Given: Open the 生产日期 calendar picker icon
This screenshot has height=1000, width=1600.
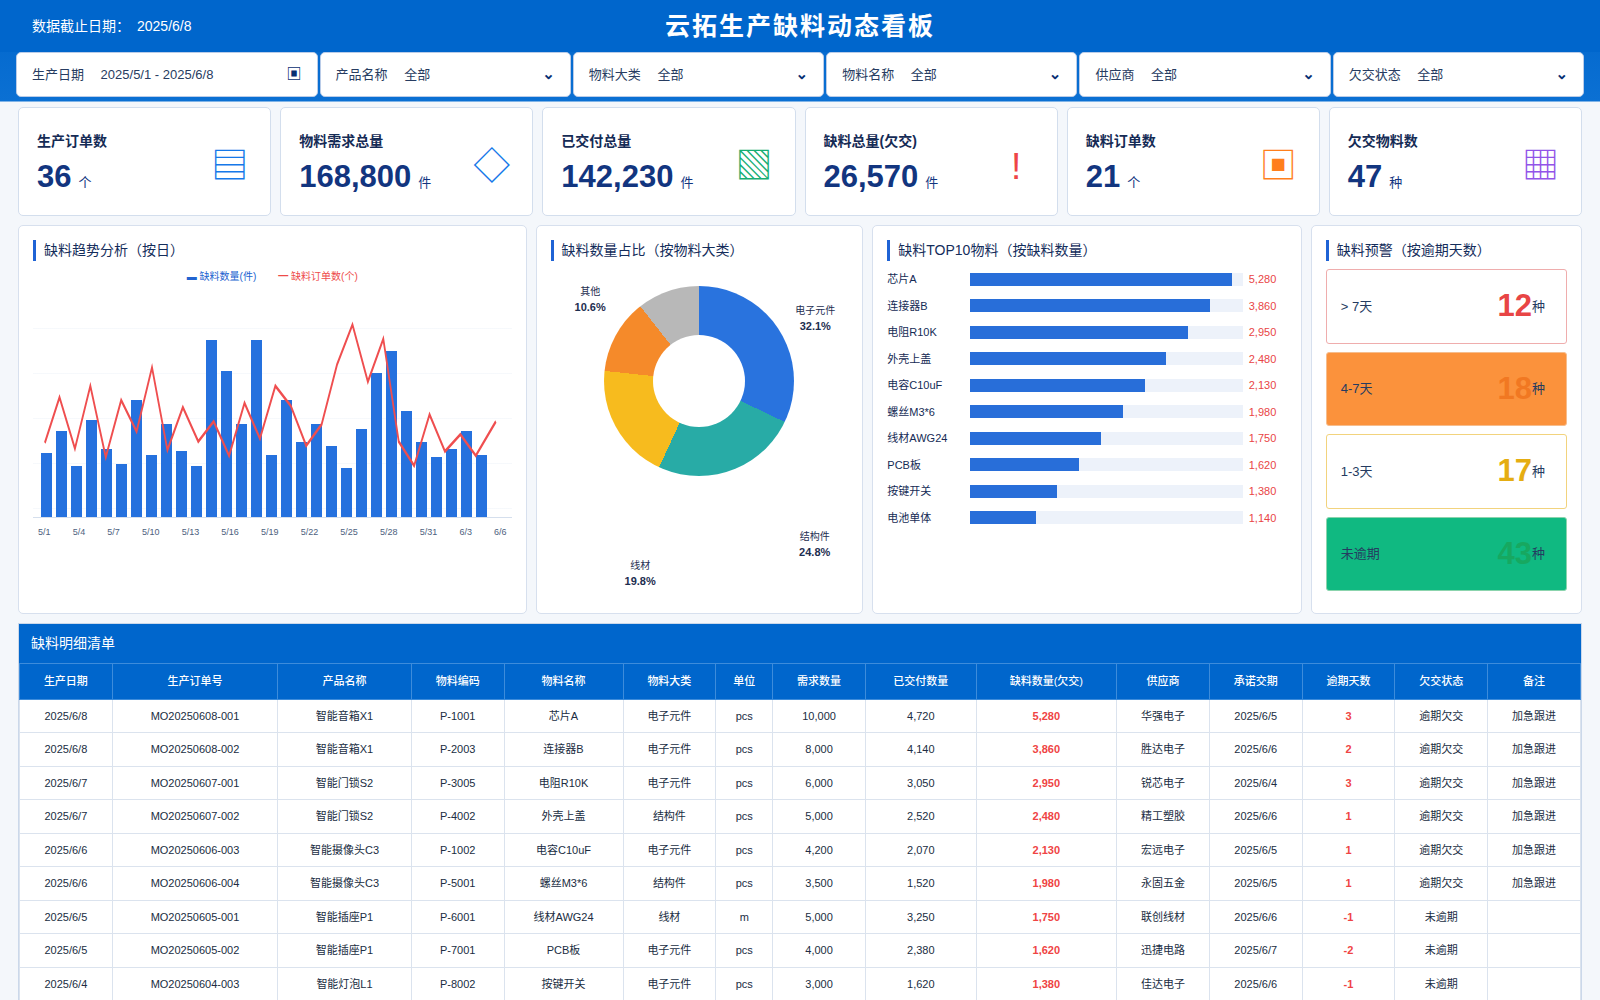Looking at the screenshot, I should pos(294,74).
